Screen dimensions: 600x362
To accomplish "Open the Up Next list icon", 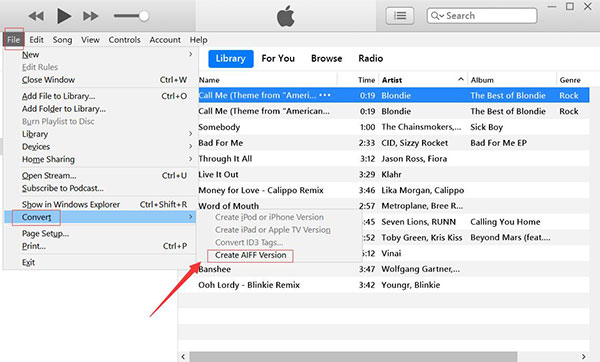I will (400, 16).
